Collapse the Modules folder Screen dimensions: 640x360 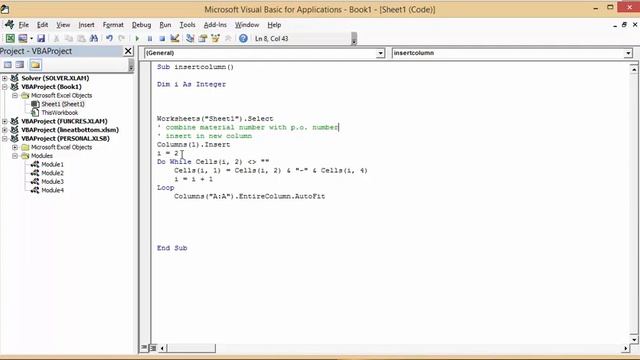click(x=15, y=156)
